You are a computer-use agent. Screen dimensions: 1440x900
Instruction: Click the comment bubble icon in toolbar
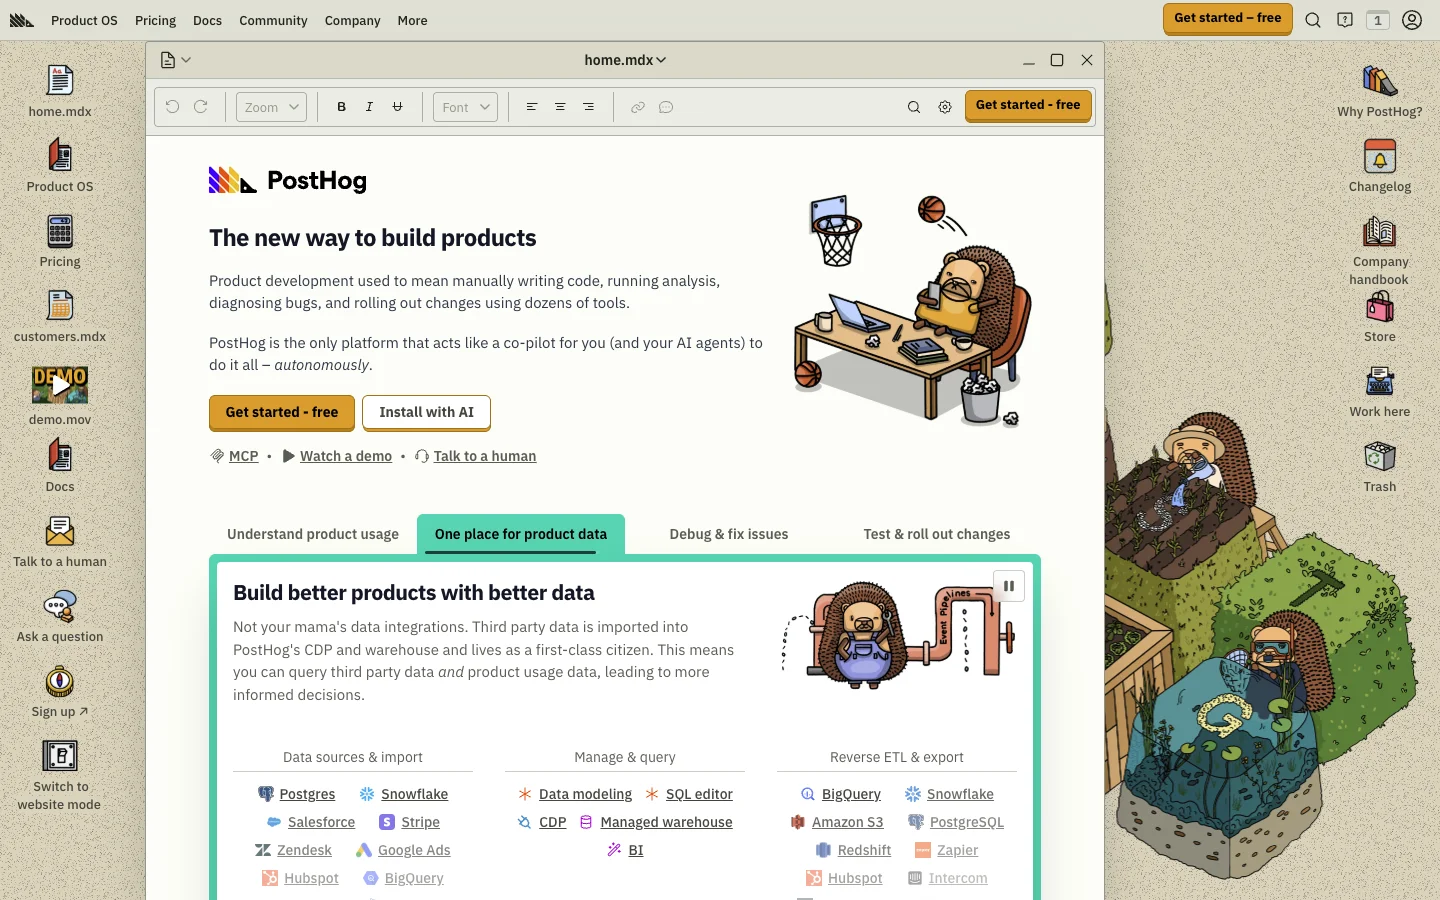click(666, 107)
